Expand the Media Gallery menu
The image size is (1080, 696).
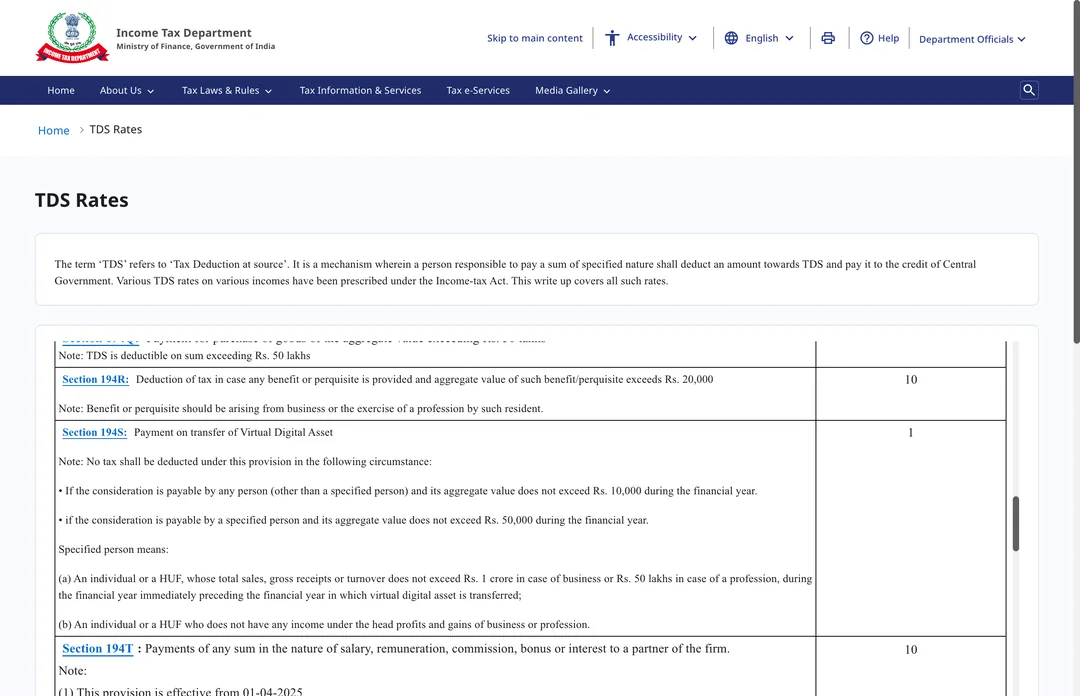click(572, 90)
